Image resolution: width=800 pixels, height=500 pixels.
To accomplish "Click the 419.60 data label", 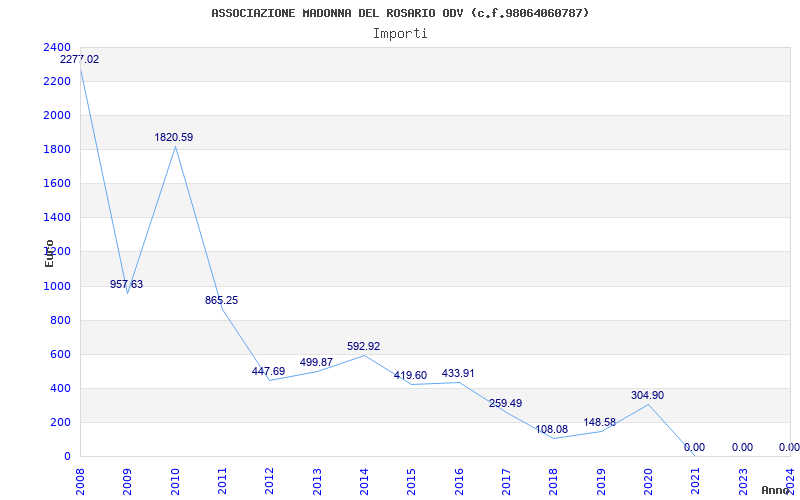I will click(410, 376).
